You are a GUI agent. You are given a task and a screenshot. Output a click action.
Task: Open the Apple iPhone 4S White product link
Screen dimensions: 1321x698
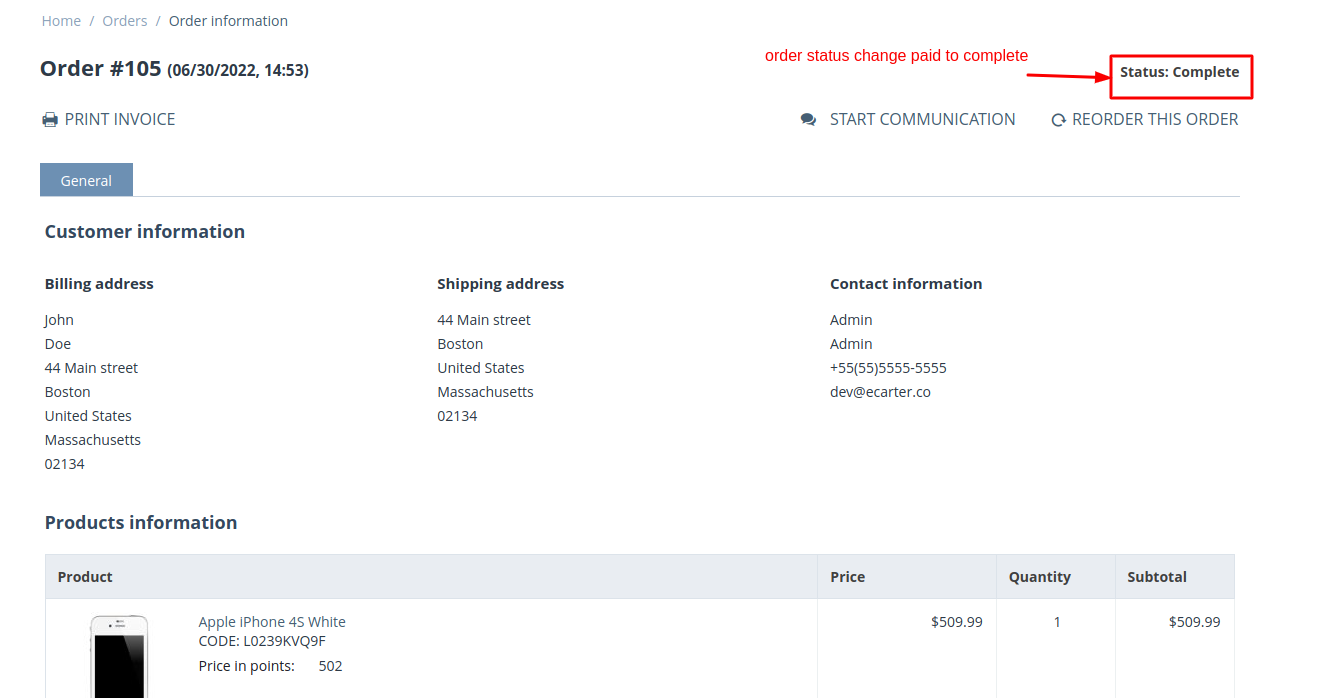coord(272,622)
